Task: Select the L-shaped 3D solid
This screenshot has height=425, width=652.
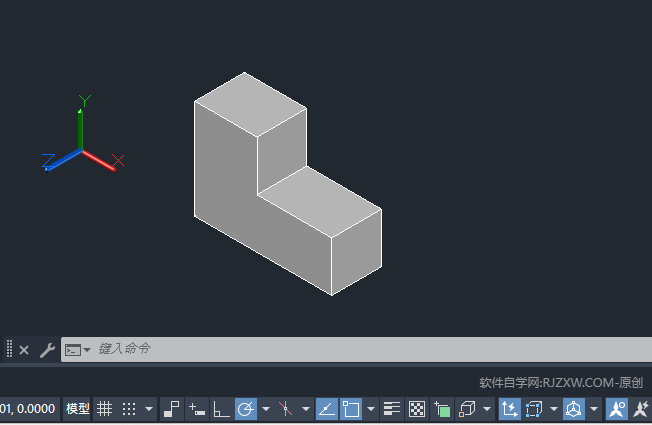Action: pos(288,183)
